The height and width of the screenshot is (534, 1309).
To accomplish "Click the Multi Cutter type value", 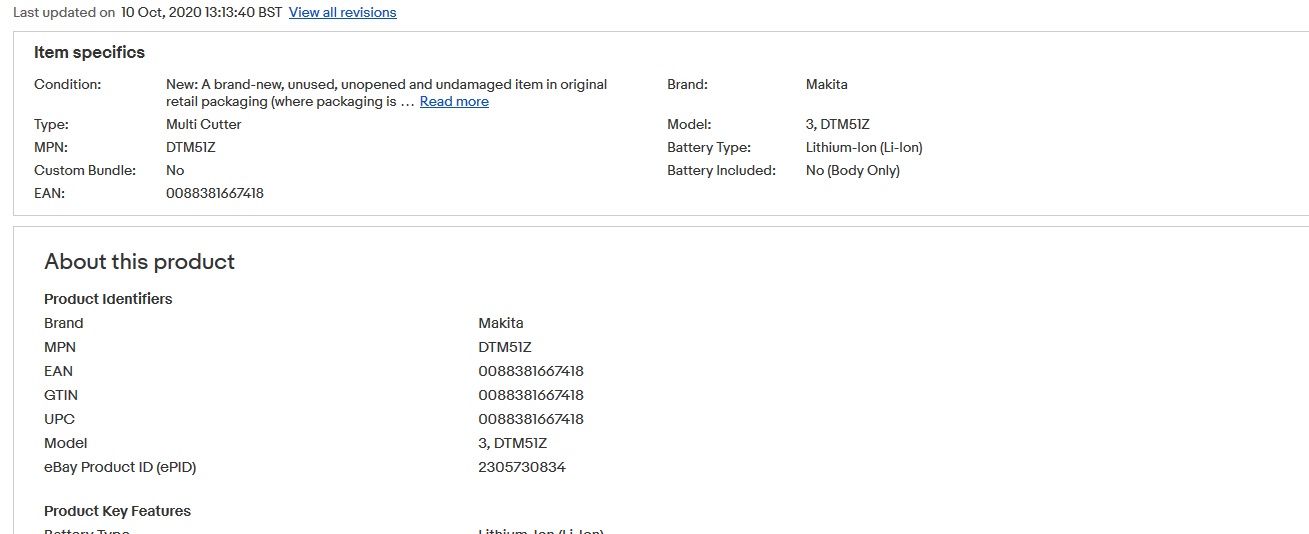I will [x=203, y=125].
